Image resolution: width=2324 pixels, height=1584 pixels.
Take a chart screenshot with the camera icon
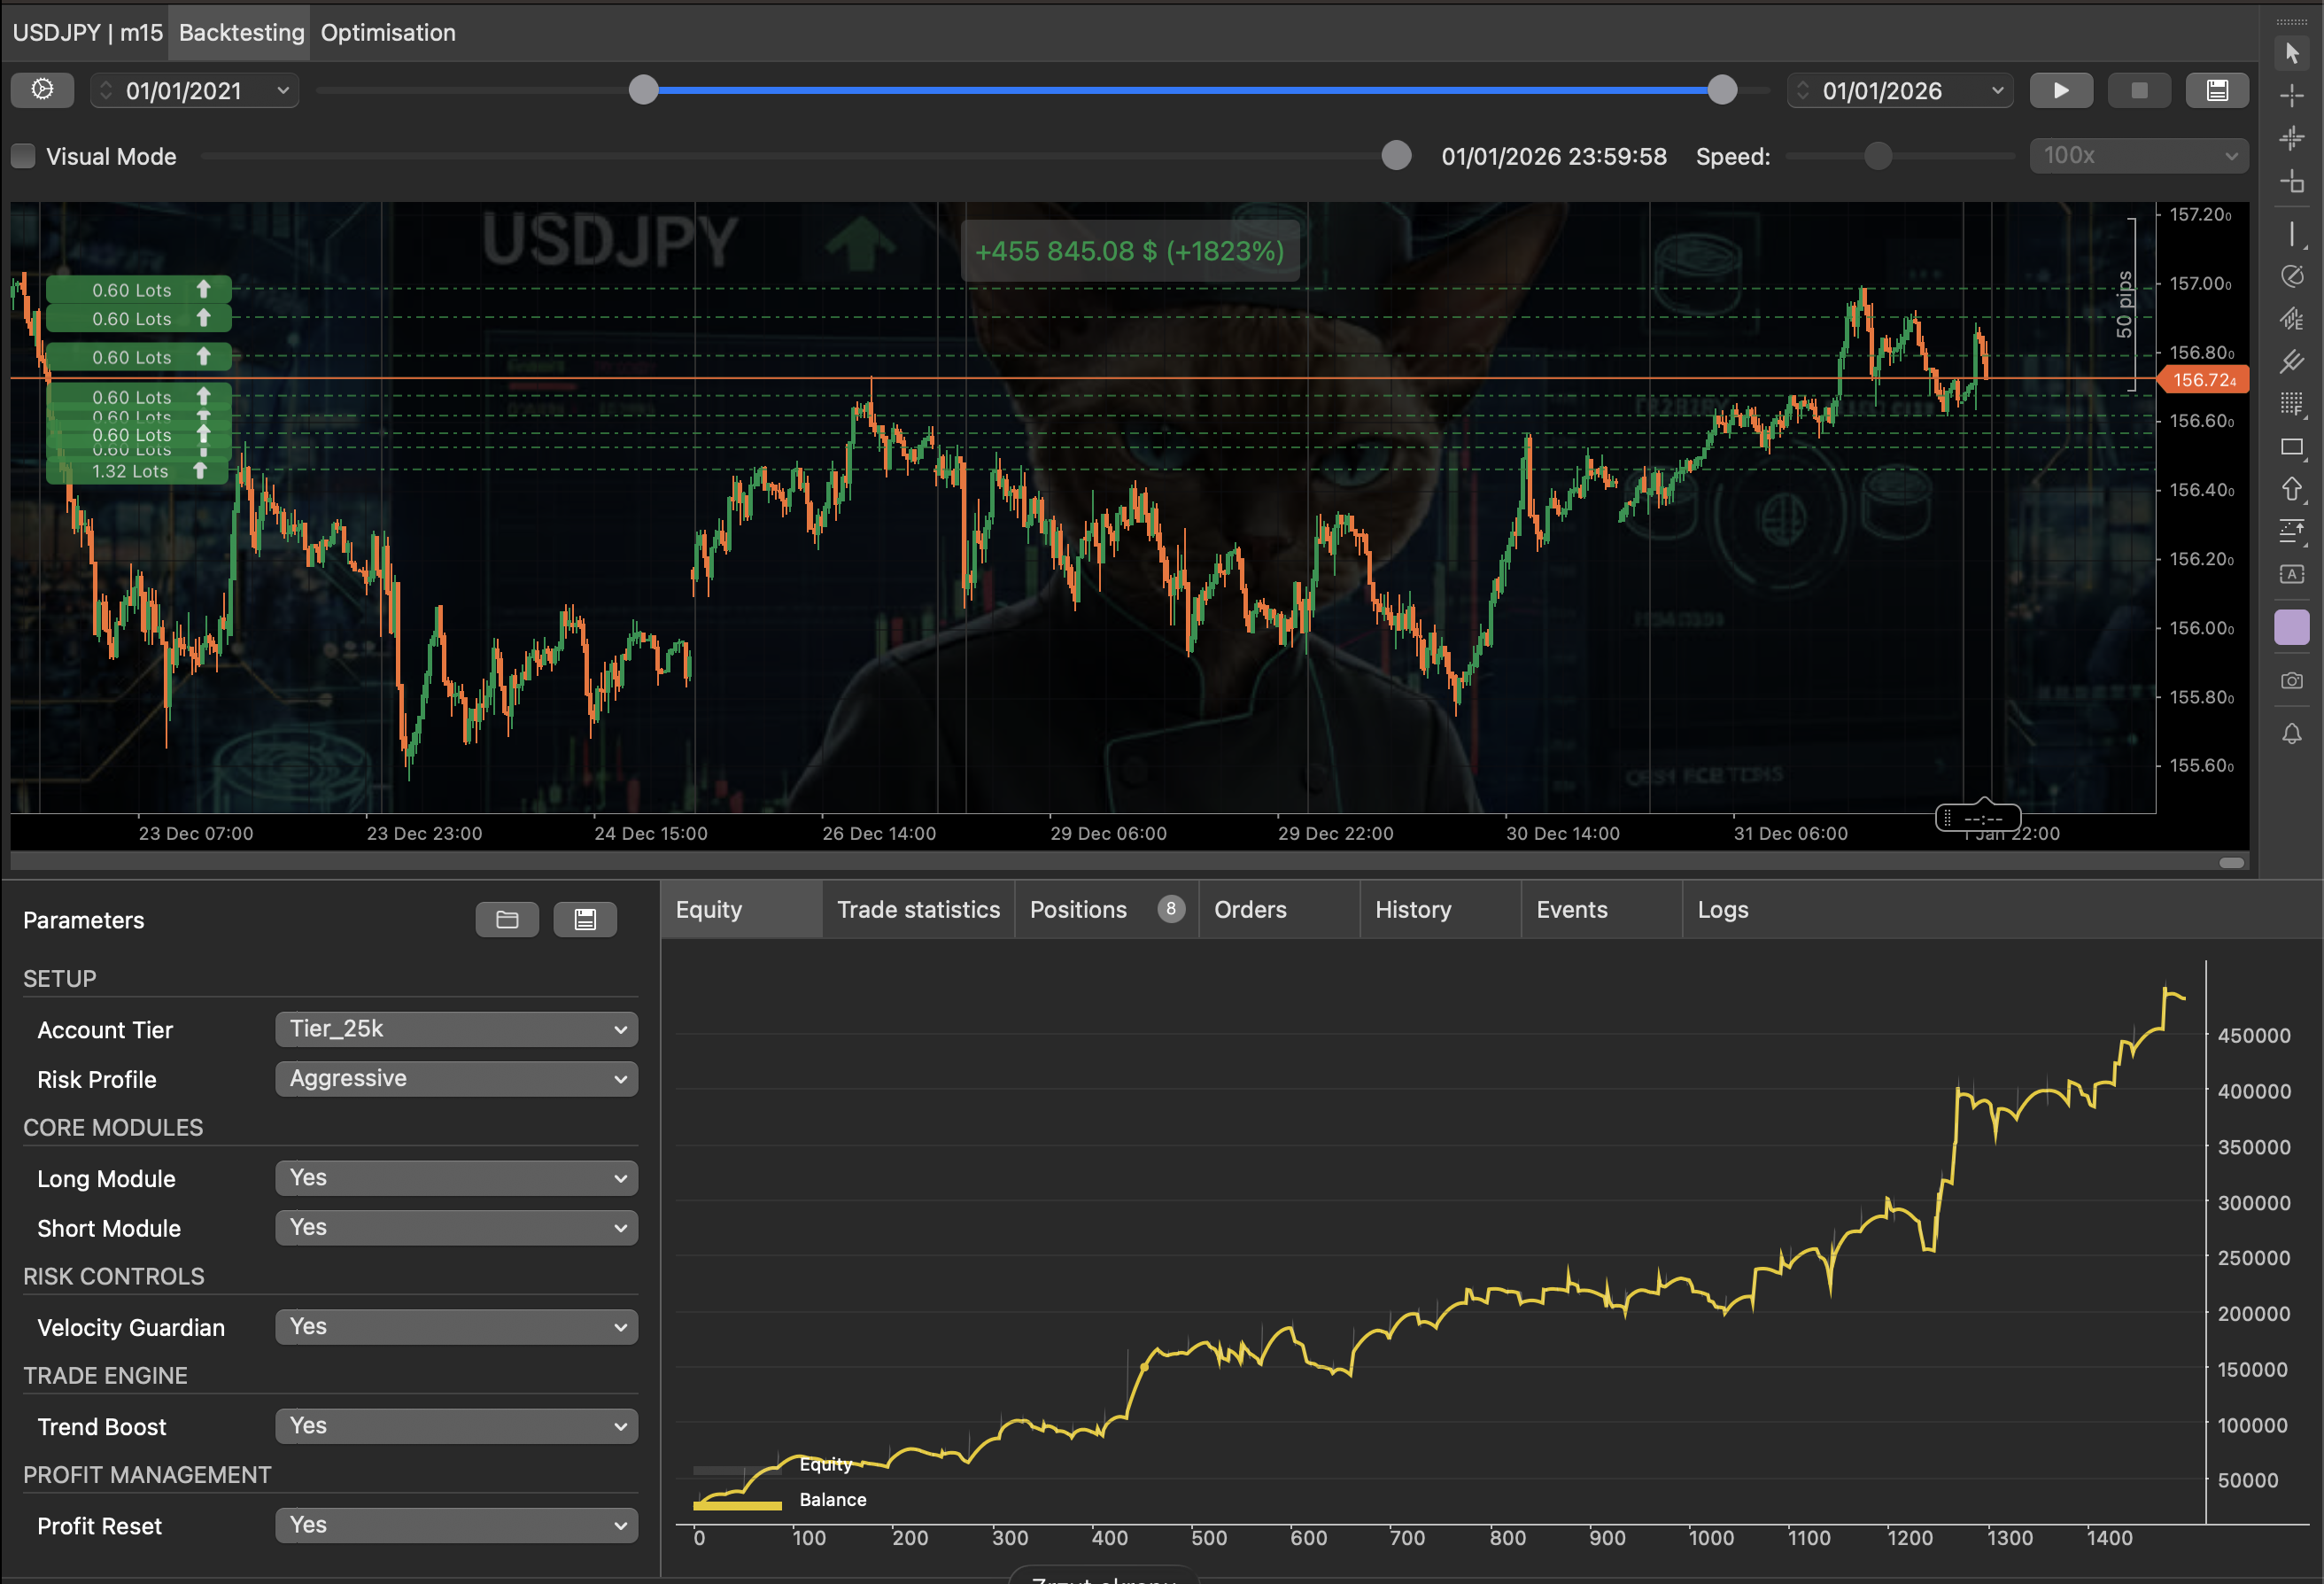point(2292,681)
